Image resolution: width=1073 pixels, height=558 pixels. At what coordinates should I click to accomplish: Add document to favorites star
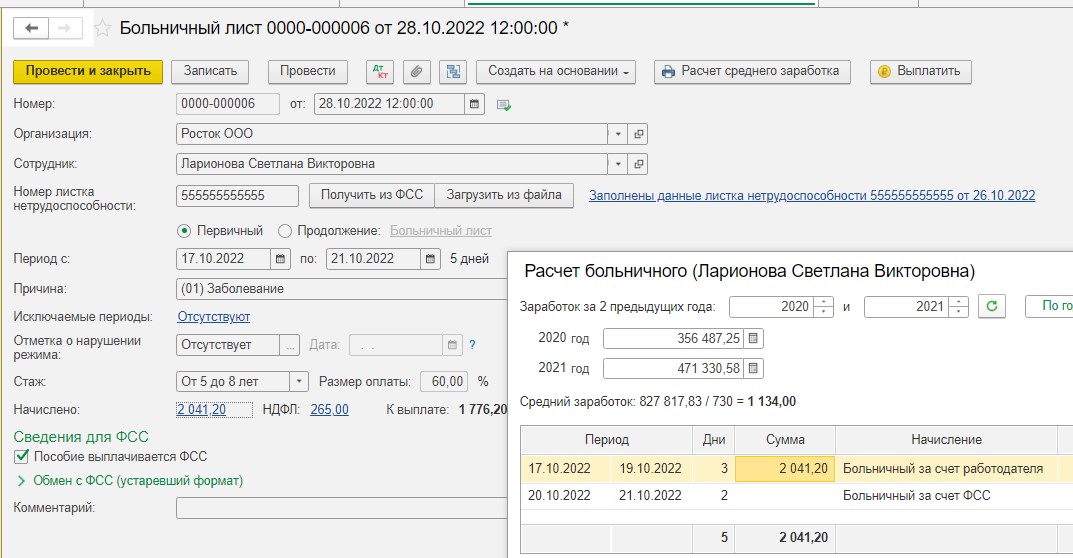103,28
